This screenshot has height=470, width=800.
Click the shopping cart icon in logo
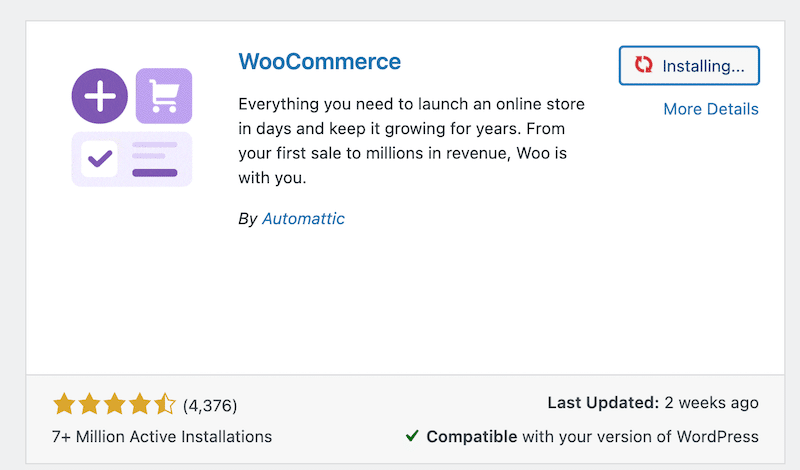point(163,96)
